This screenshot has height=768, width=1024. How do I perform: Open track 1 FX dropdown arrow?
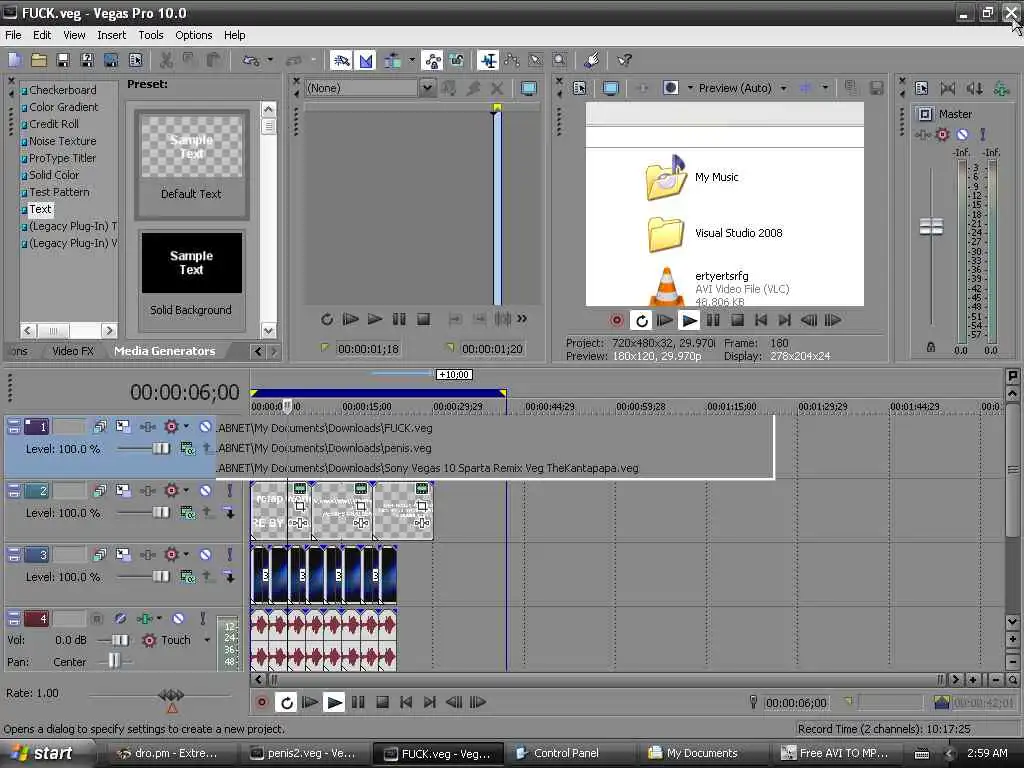(x=186, y=426)
